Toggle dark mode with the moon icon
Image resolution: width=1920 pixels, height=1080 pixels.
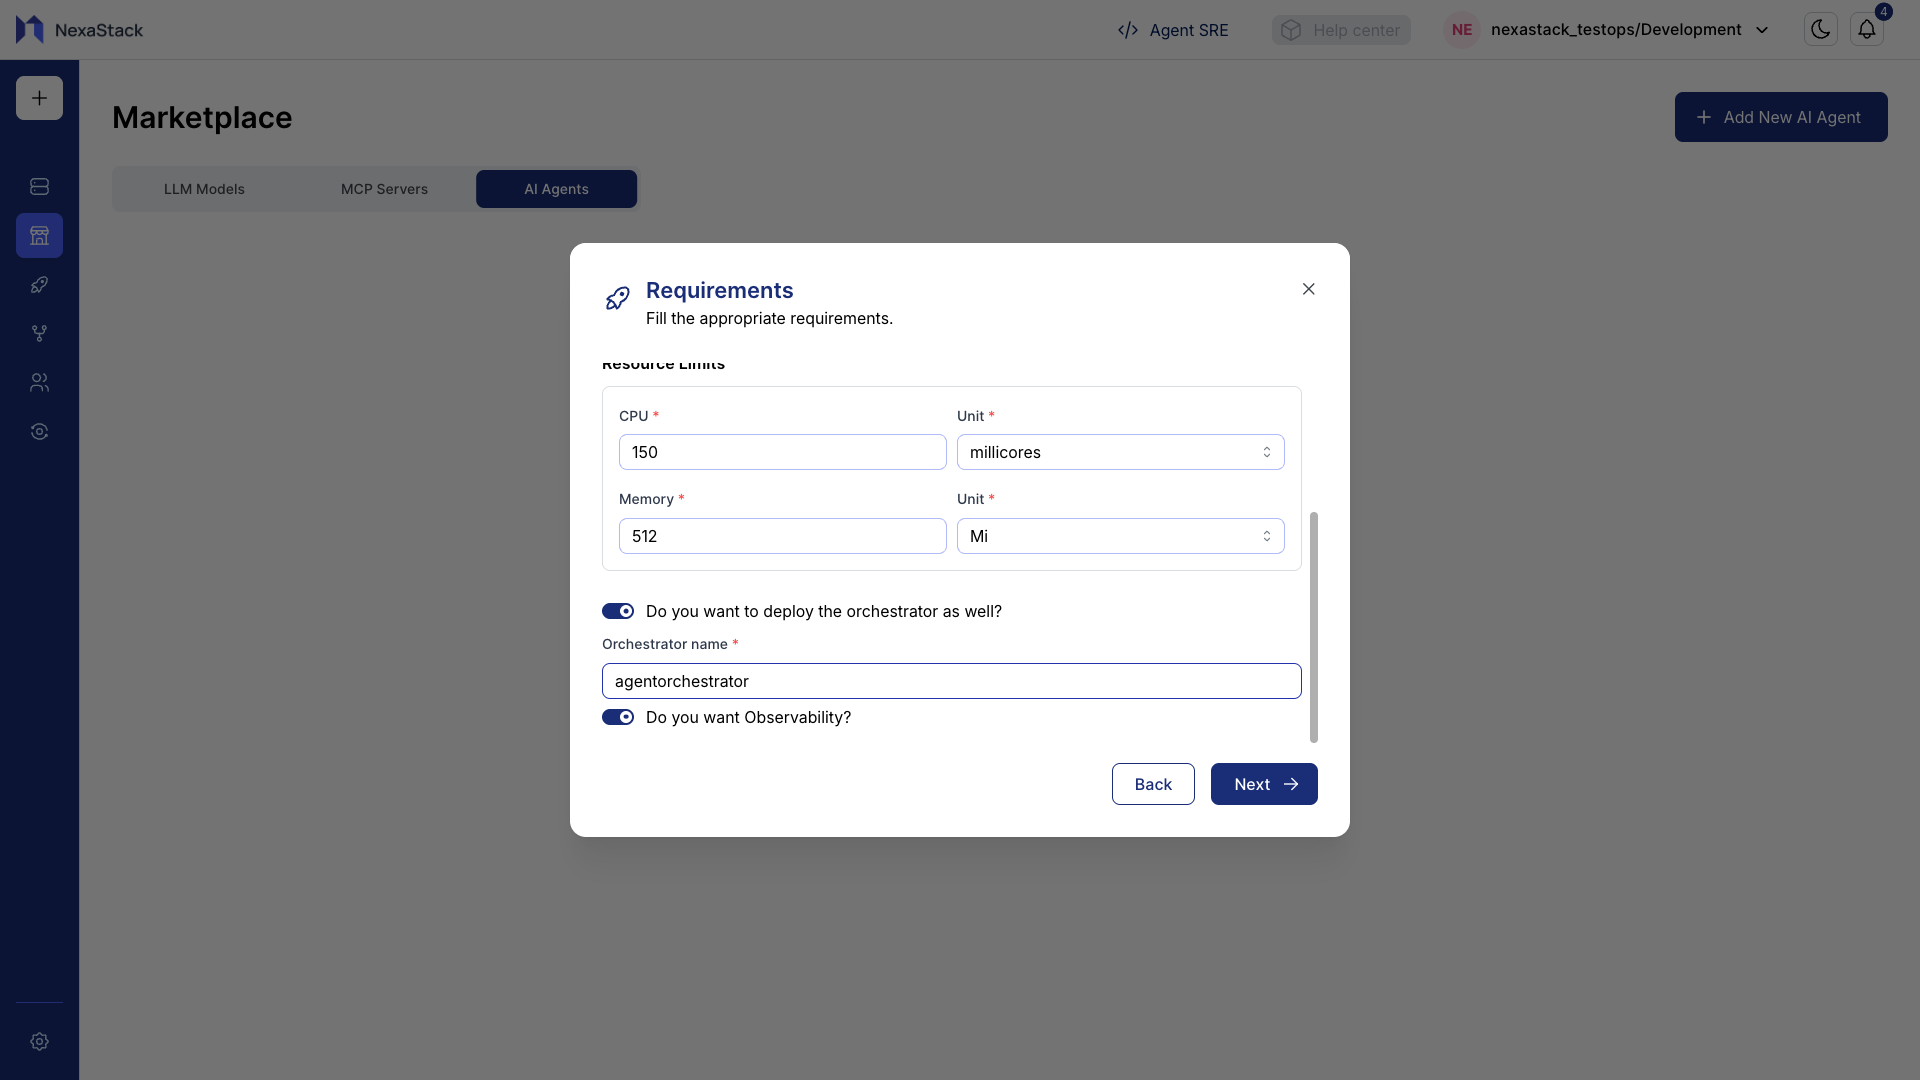click(x=1820, y=29)
